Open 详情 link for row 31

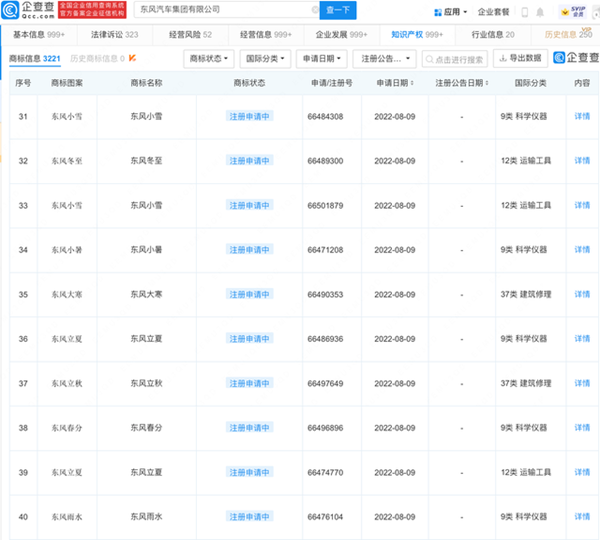(582, 117)
